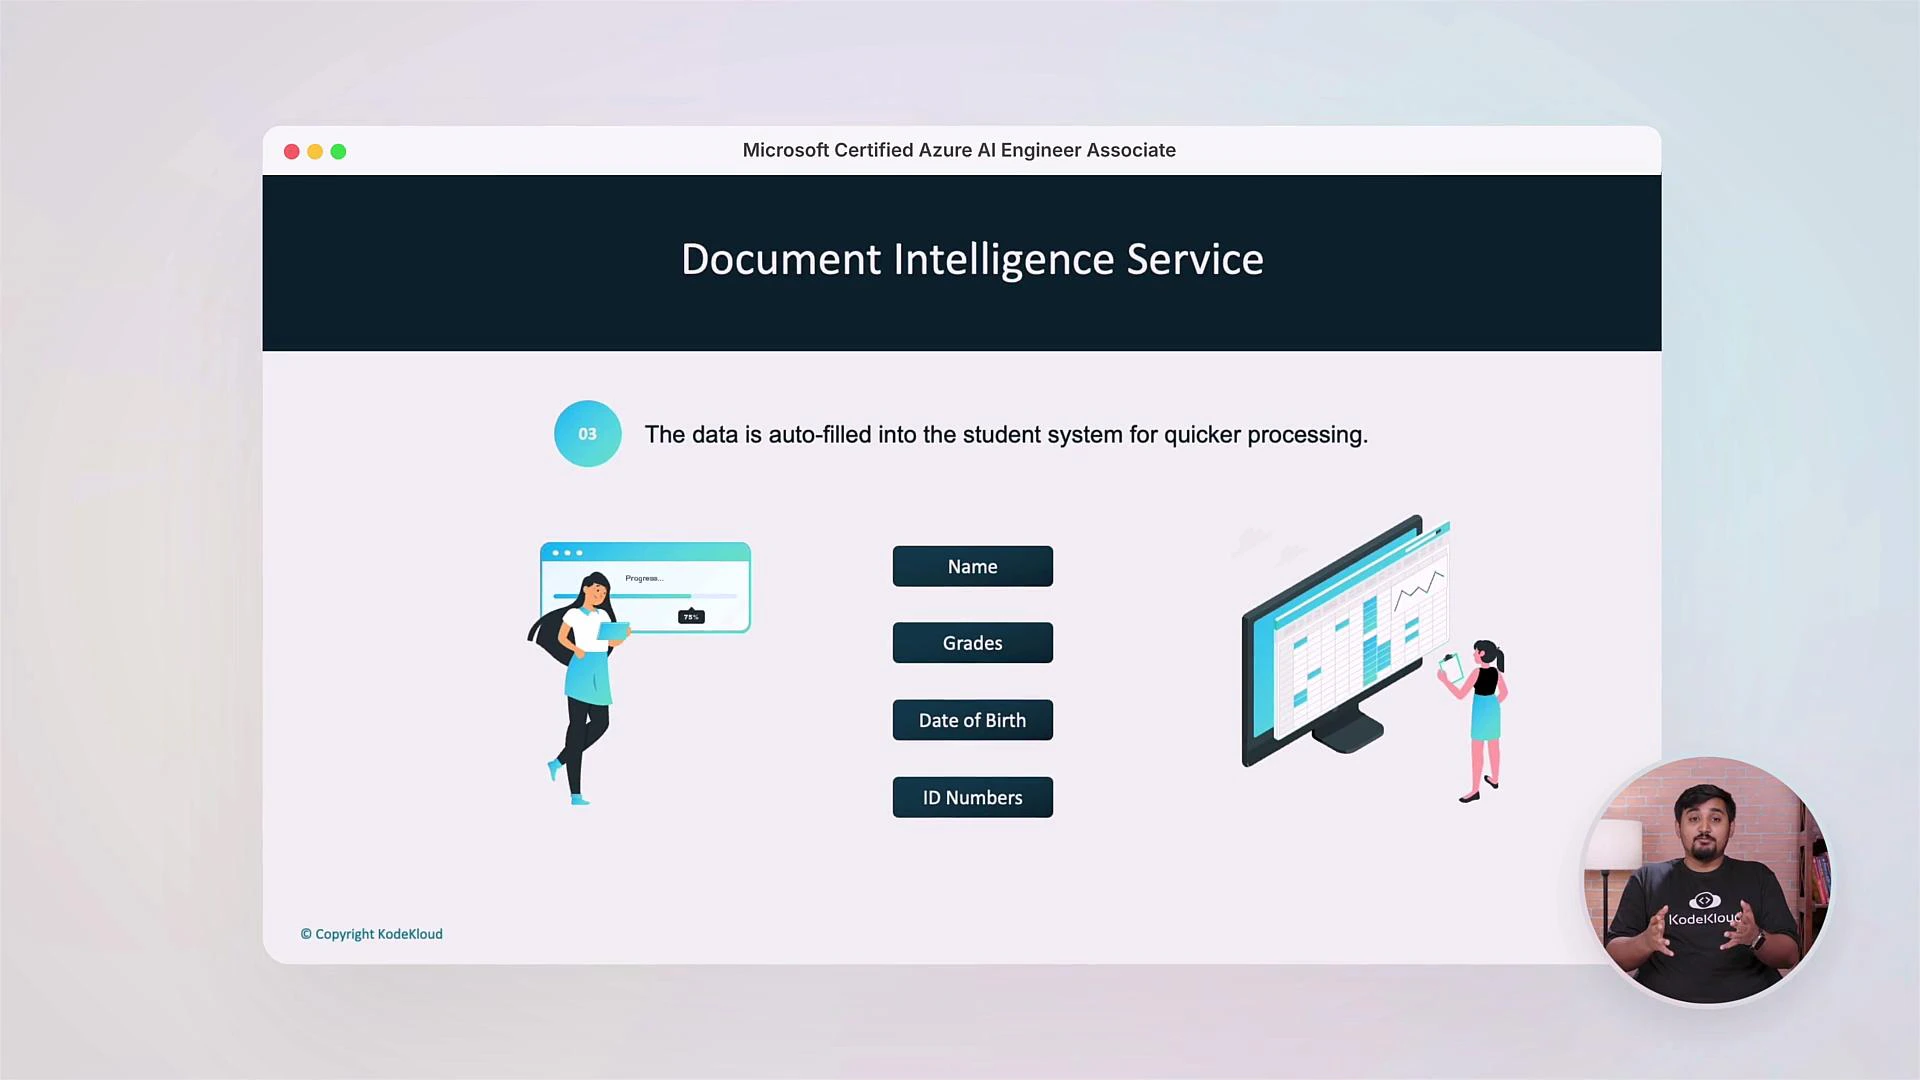Expand the Name data field box

pyautogui.click(x=972, y=566)
